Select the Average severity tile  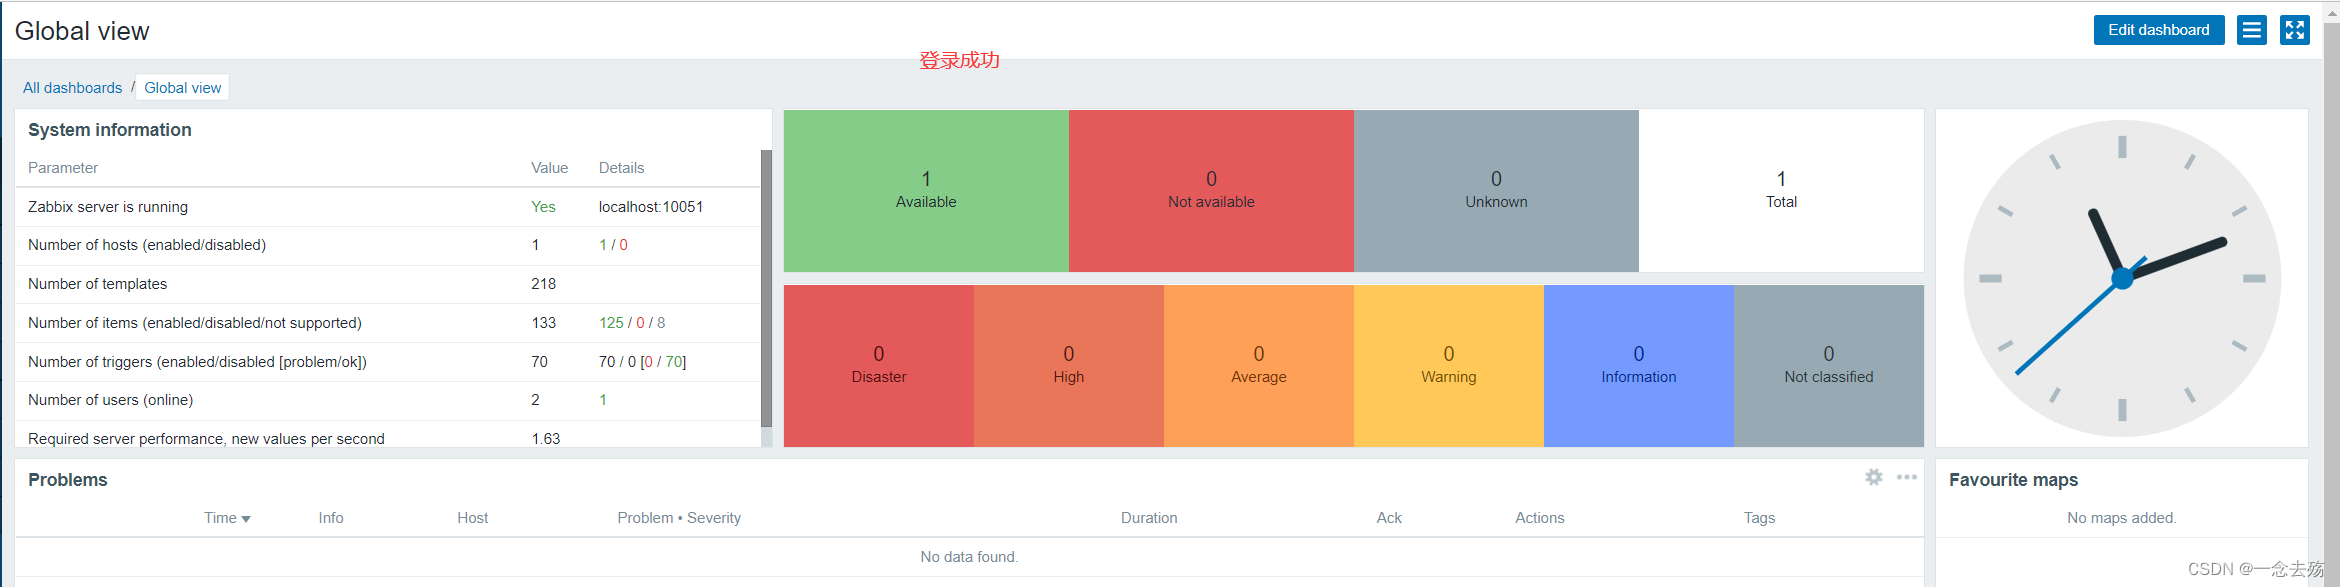pos(1258,365)
